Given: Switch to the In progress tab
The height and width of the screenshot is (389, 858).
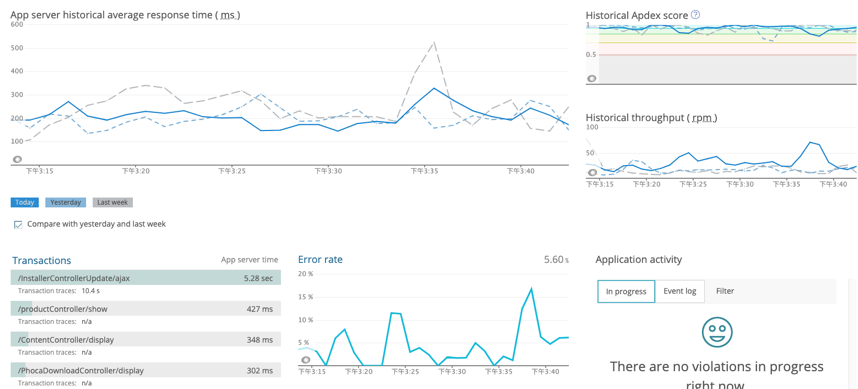Looking at the screenshot, I should [x=626, y=292].
